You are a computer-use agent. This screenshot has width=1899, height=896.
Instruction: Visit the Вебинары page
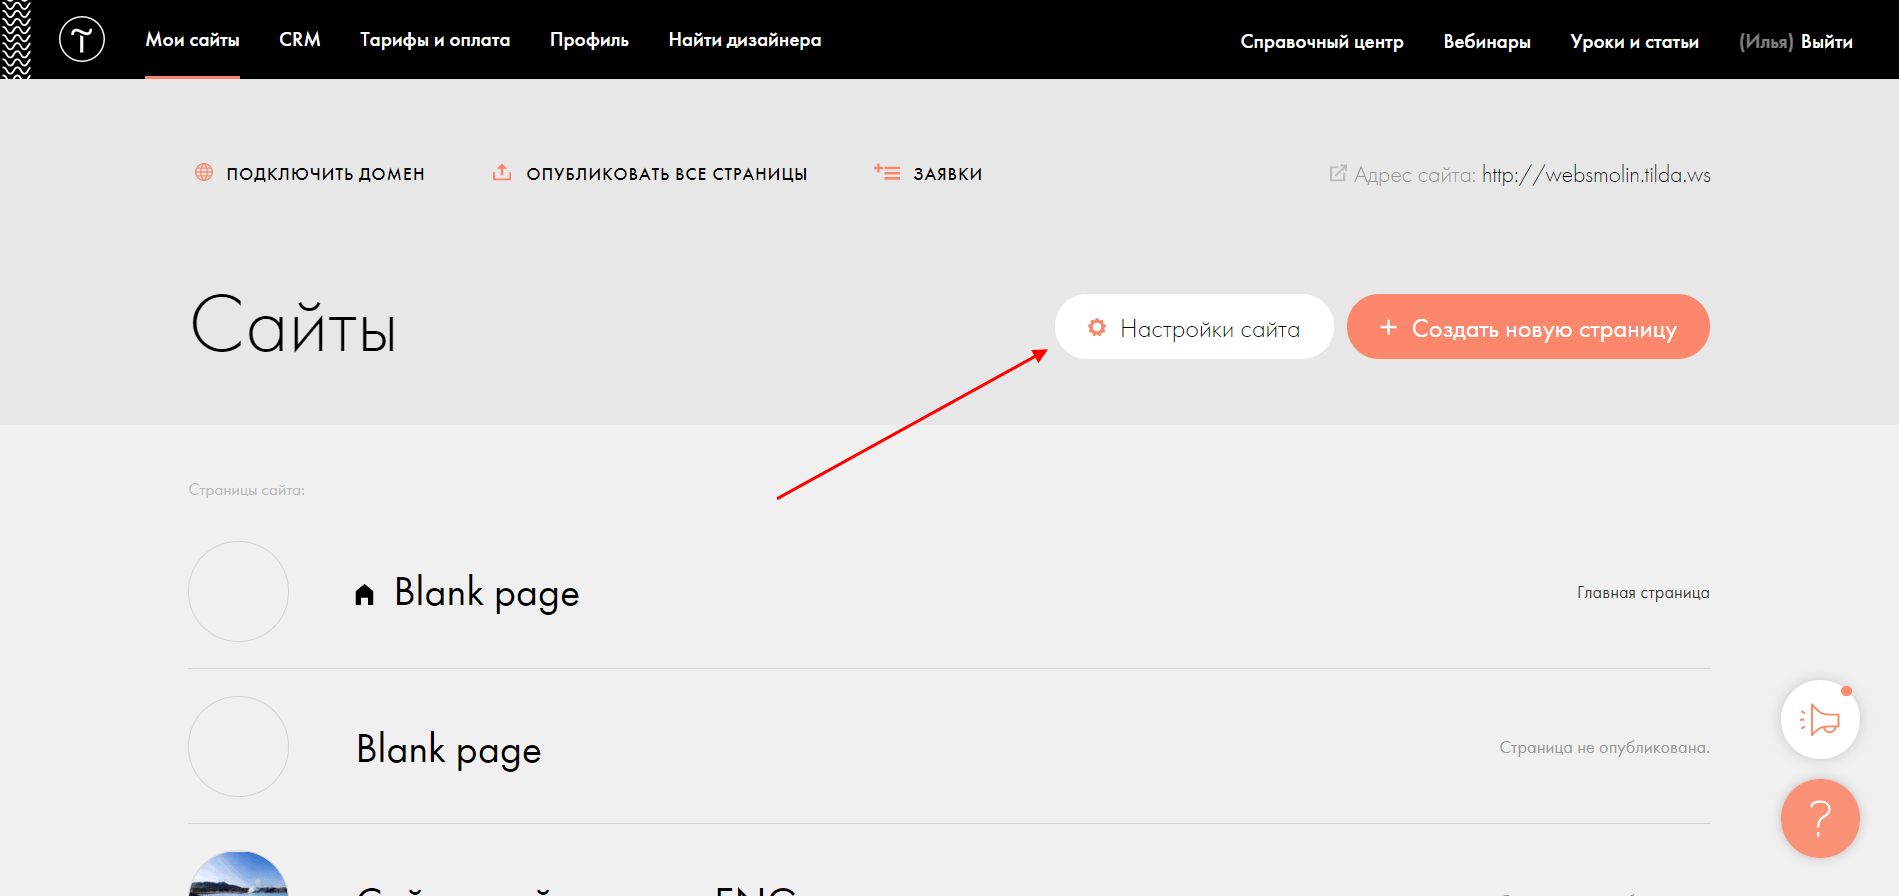1487,42
